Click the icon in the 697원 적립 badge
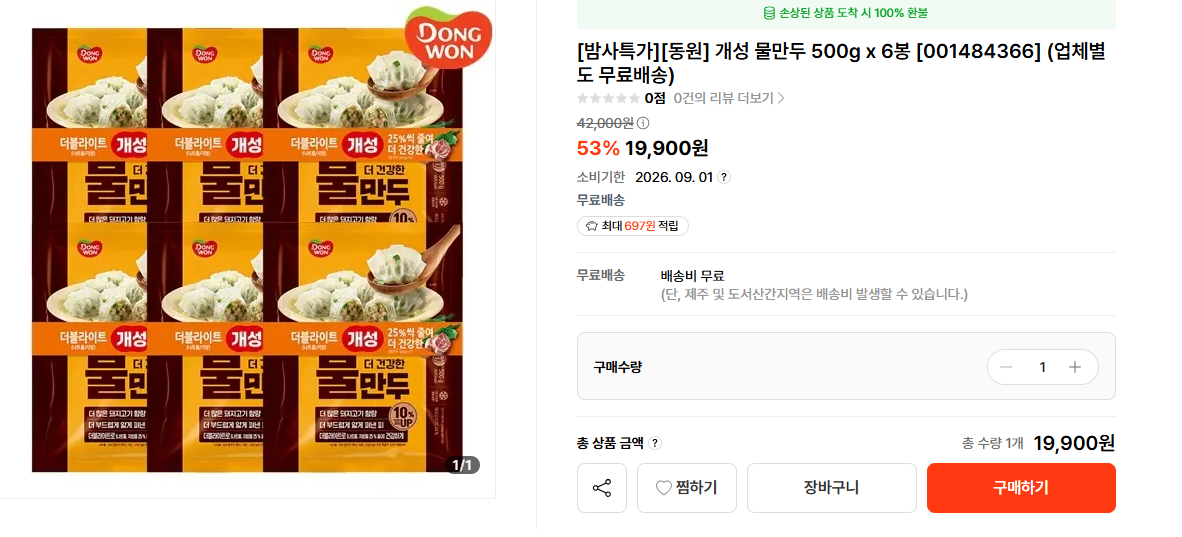The image size is (1182, 537). (x=591, y=226)
